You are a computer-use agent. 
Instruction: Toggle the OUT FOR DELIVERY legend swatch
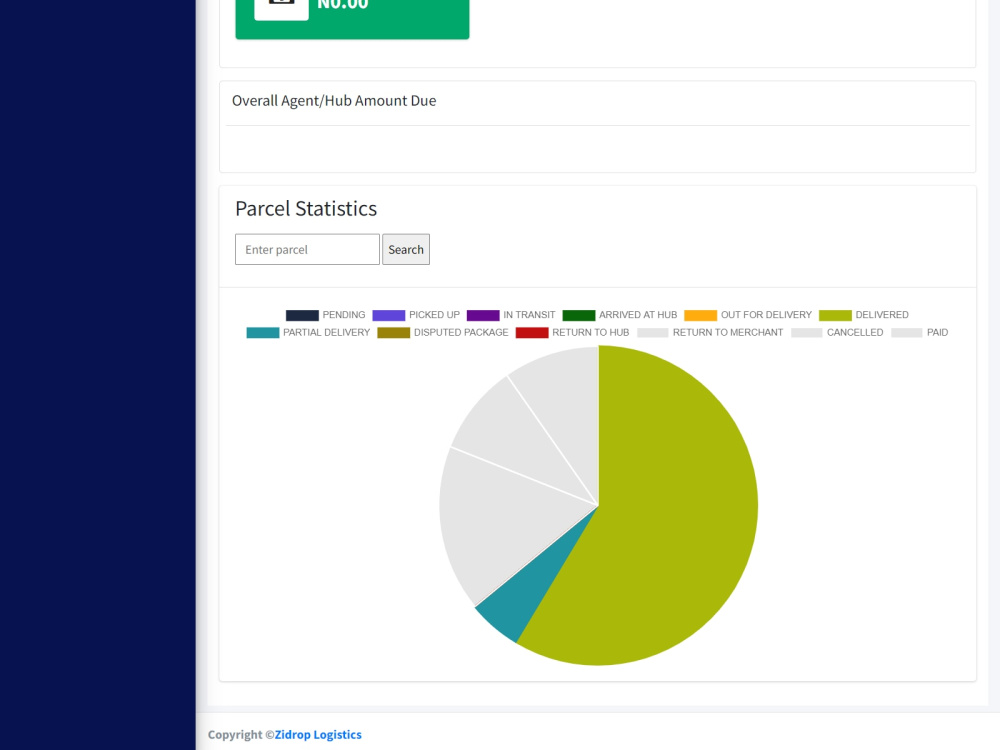point(700,315)
